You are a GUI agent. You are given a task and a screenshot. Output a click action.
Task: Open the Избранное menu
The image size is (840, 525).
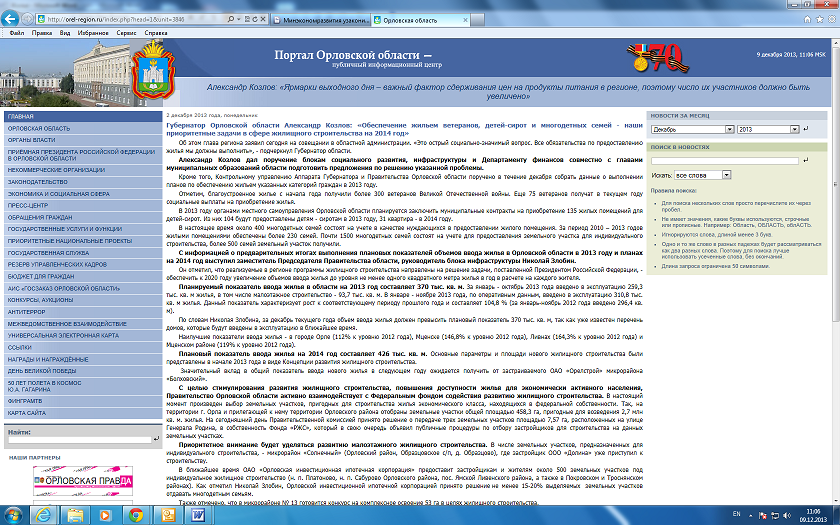(x=93, y=33)
